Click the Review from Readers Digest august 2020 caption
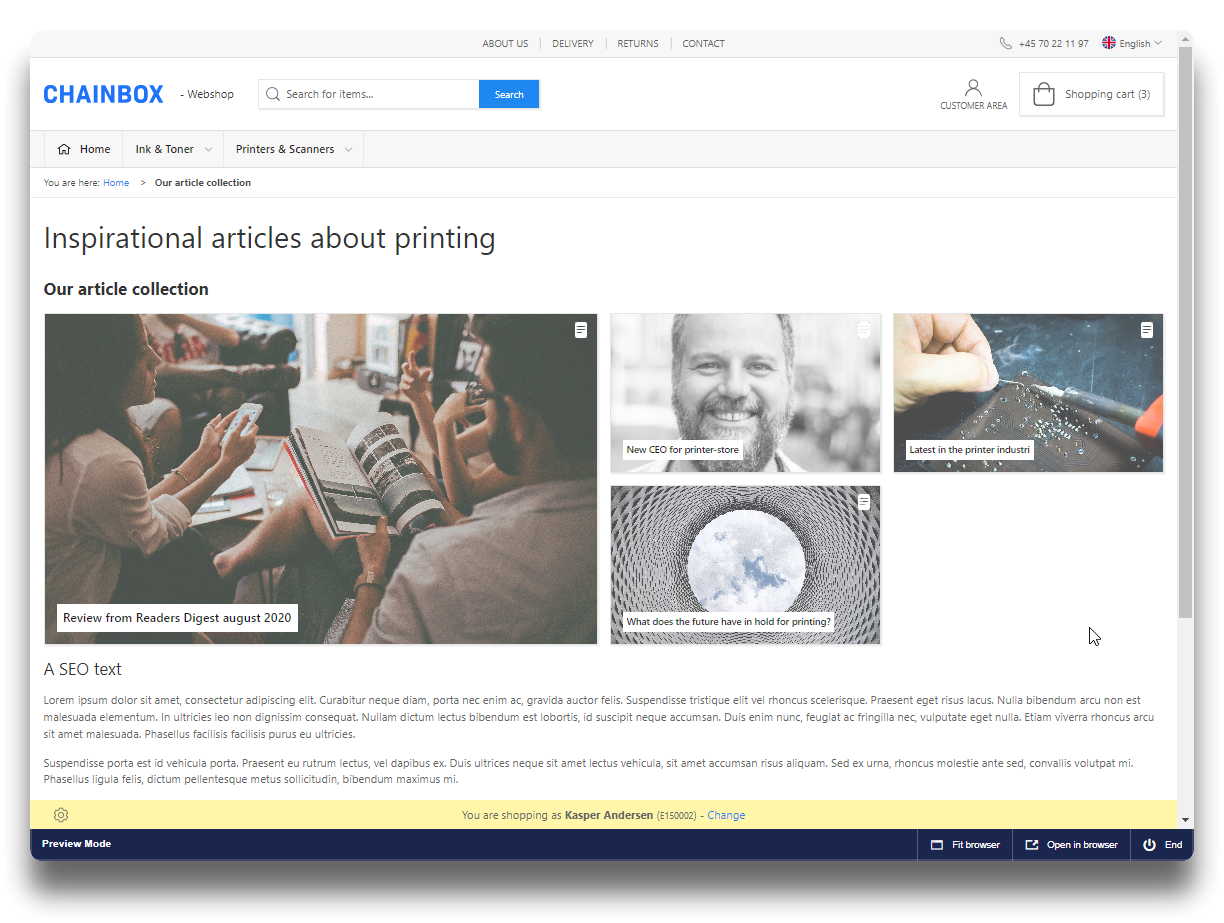Image resolution: width=1224 pixels, height=923 pixels. [x=177, y=618]
